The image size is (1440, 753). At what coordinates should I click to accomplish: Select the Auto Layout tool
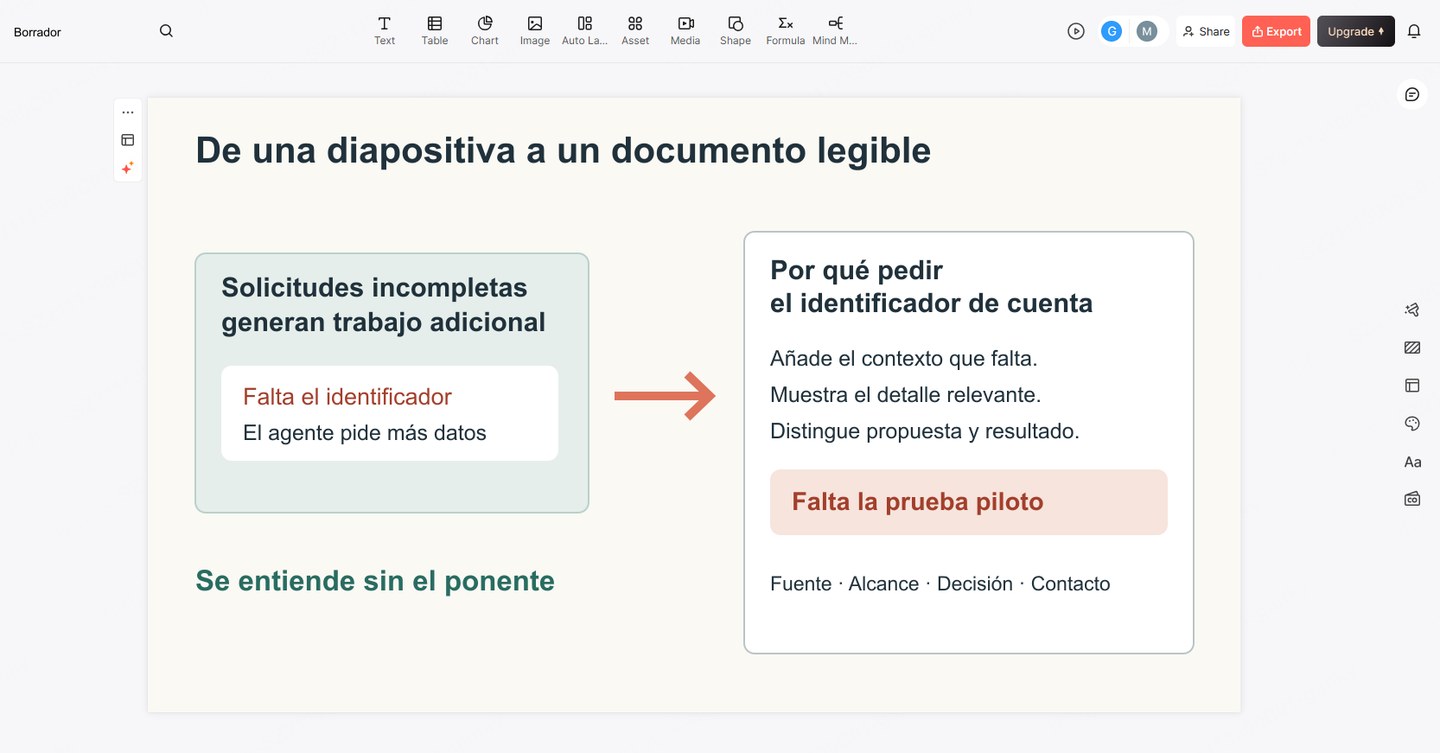click(585, 31)
